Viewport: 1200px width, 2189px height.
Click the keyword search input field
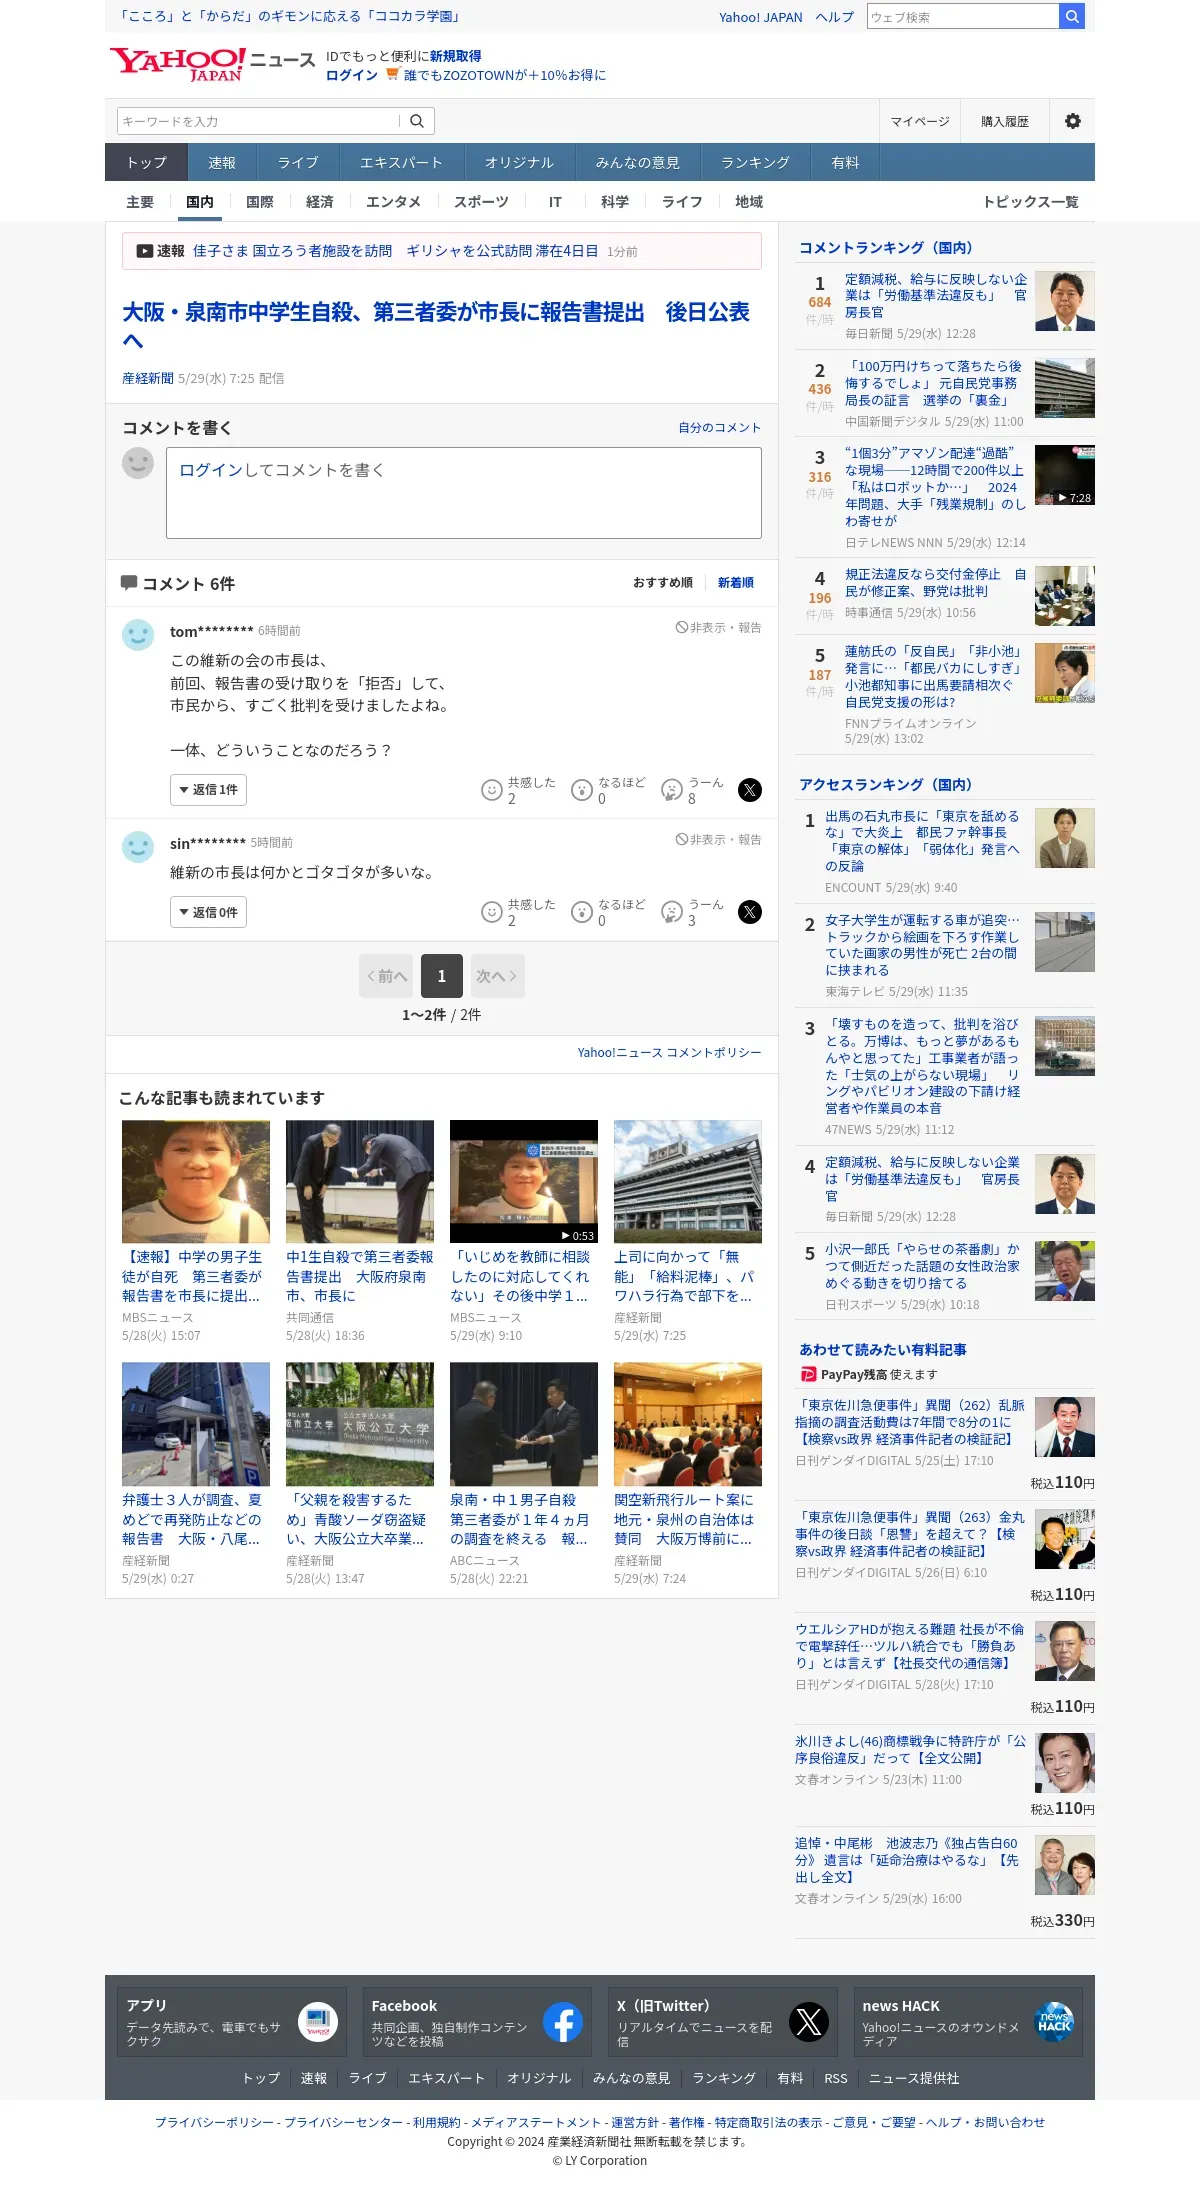(258, 121)
